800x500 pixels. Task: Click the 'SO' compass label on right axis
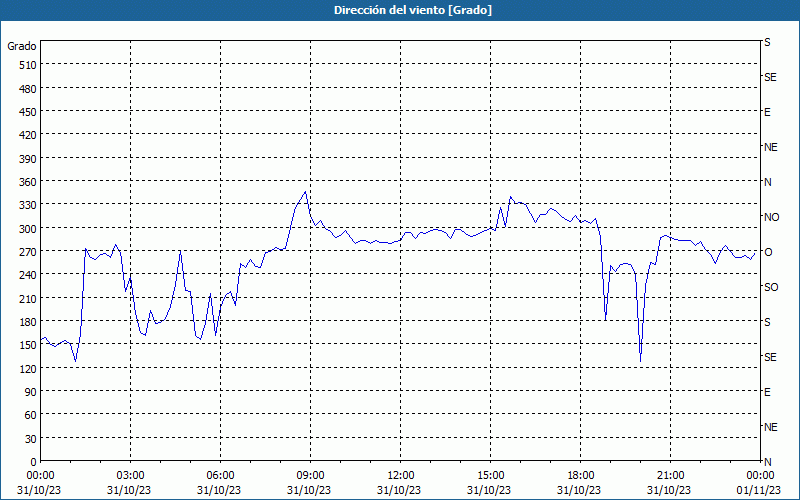coord(771,287)
